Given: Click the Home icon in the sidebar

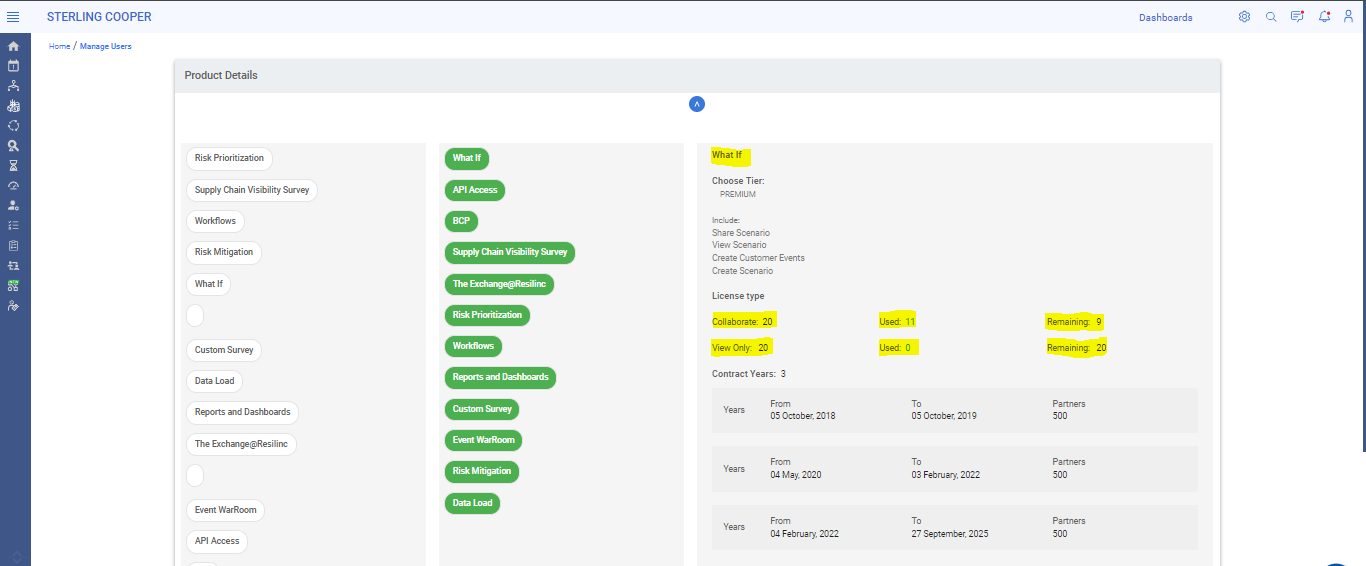Looking at the screenshot, I should 13,46.
